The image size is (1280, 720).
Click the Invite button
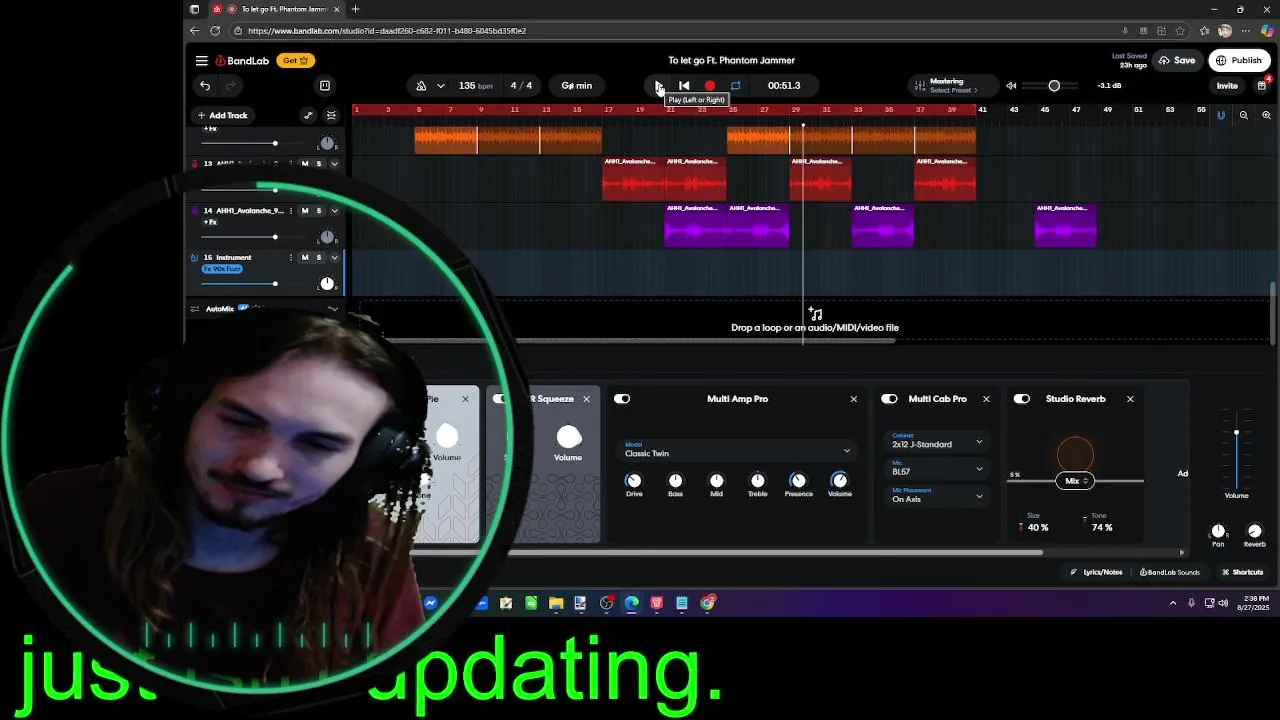pos(1227,86)
